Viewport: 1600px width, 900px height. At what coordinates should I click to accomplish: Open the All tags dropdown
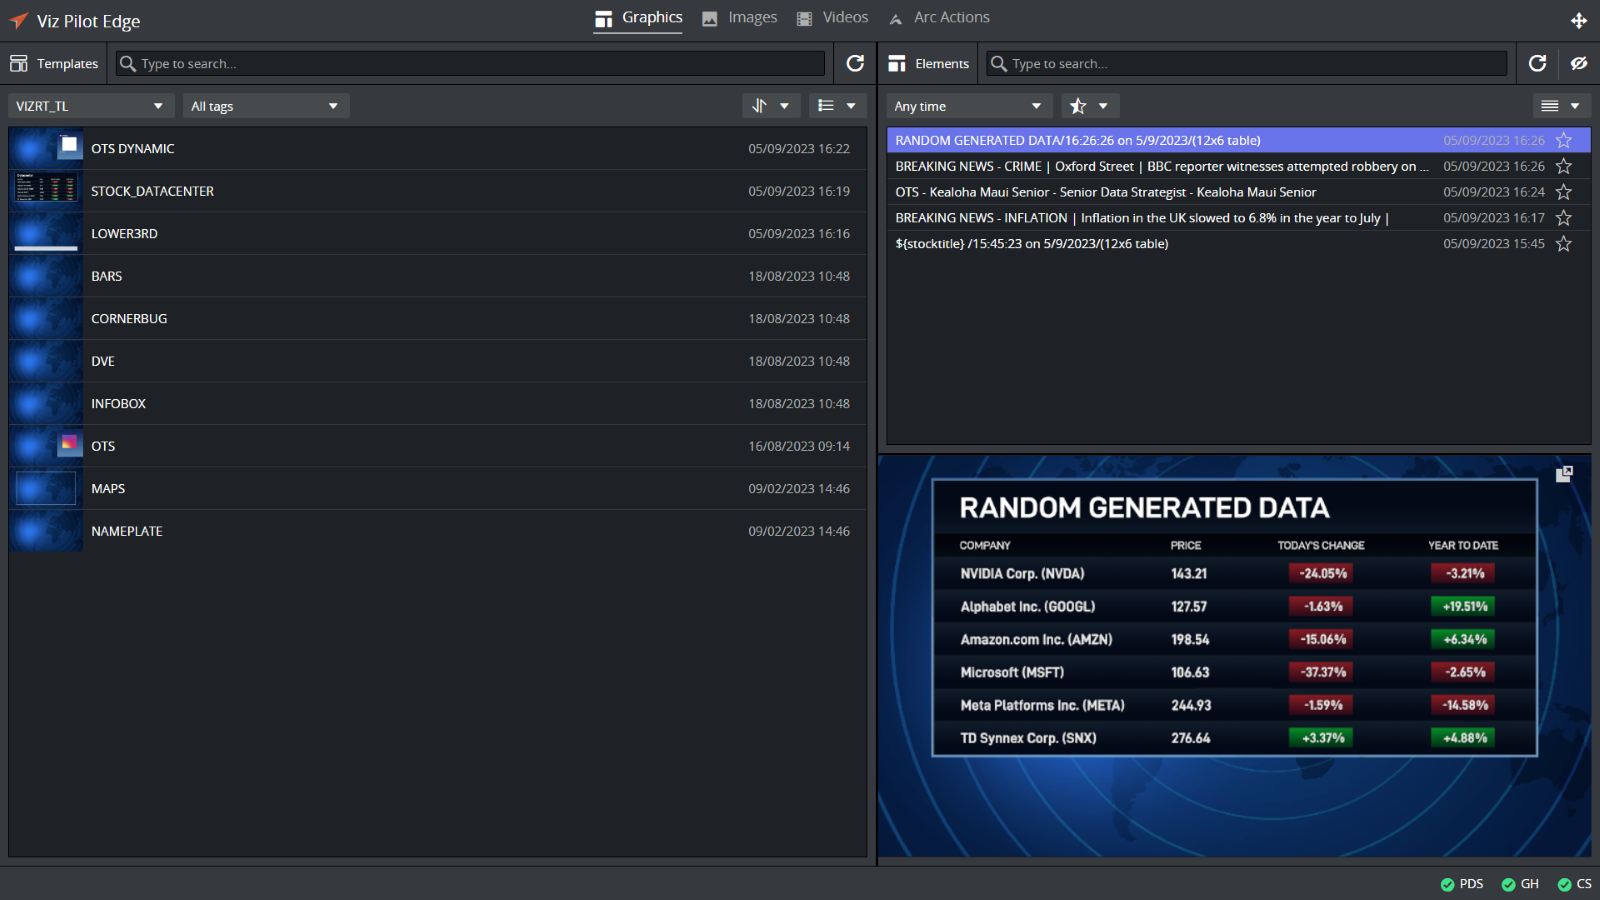265,106
